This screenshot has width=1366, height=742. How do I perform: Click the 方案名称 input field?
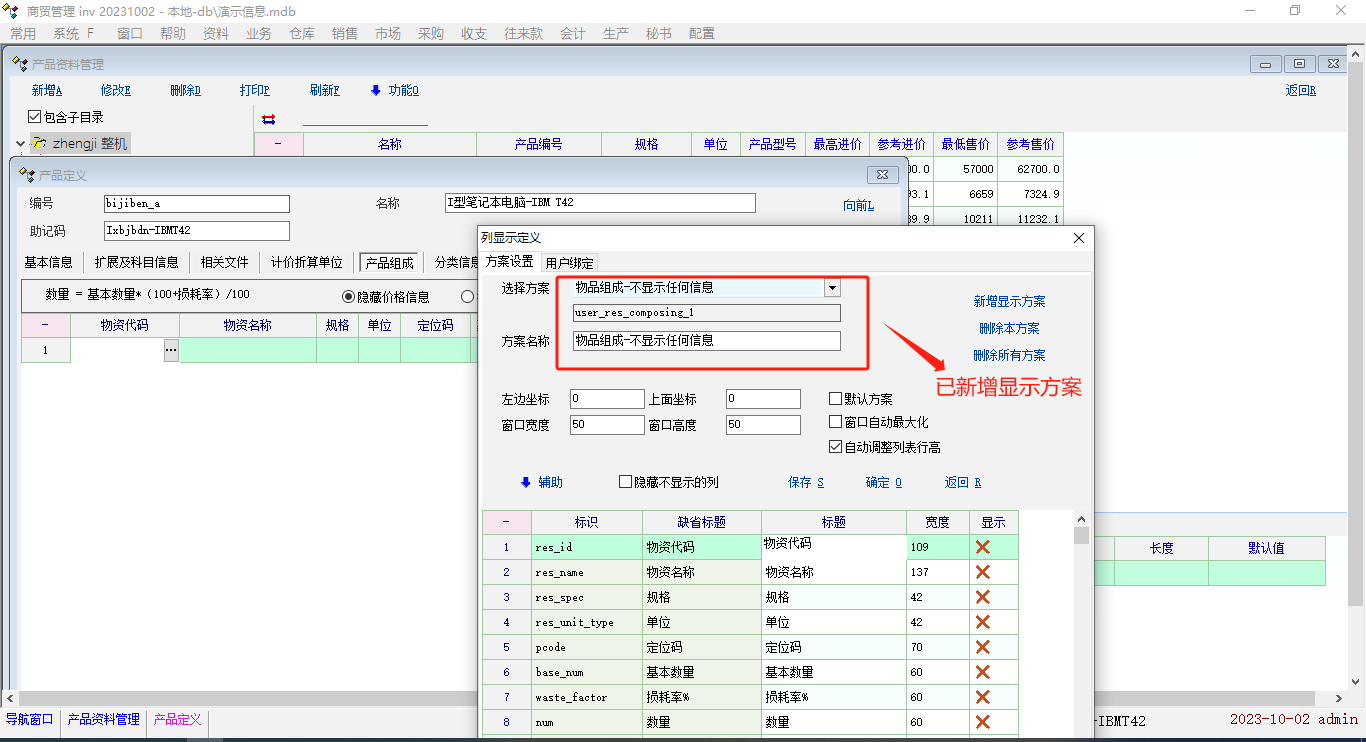[x=706, y=340]
